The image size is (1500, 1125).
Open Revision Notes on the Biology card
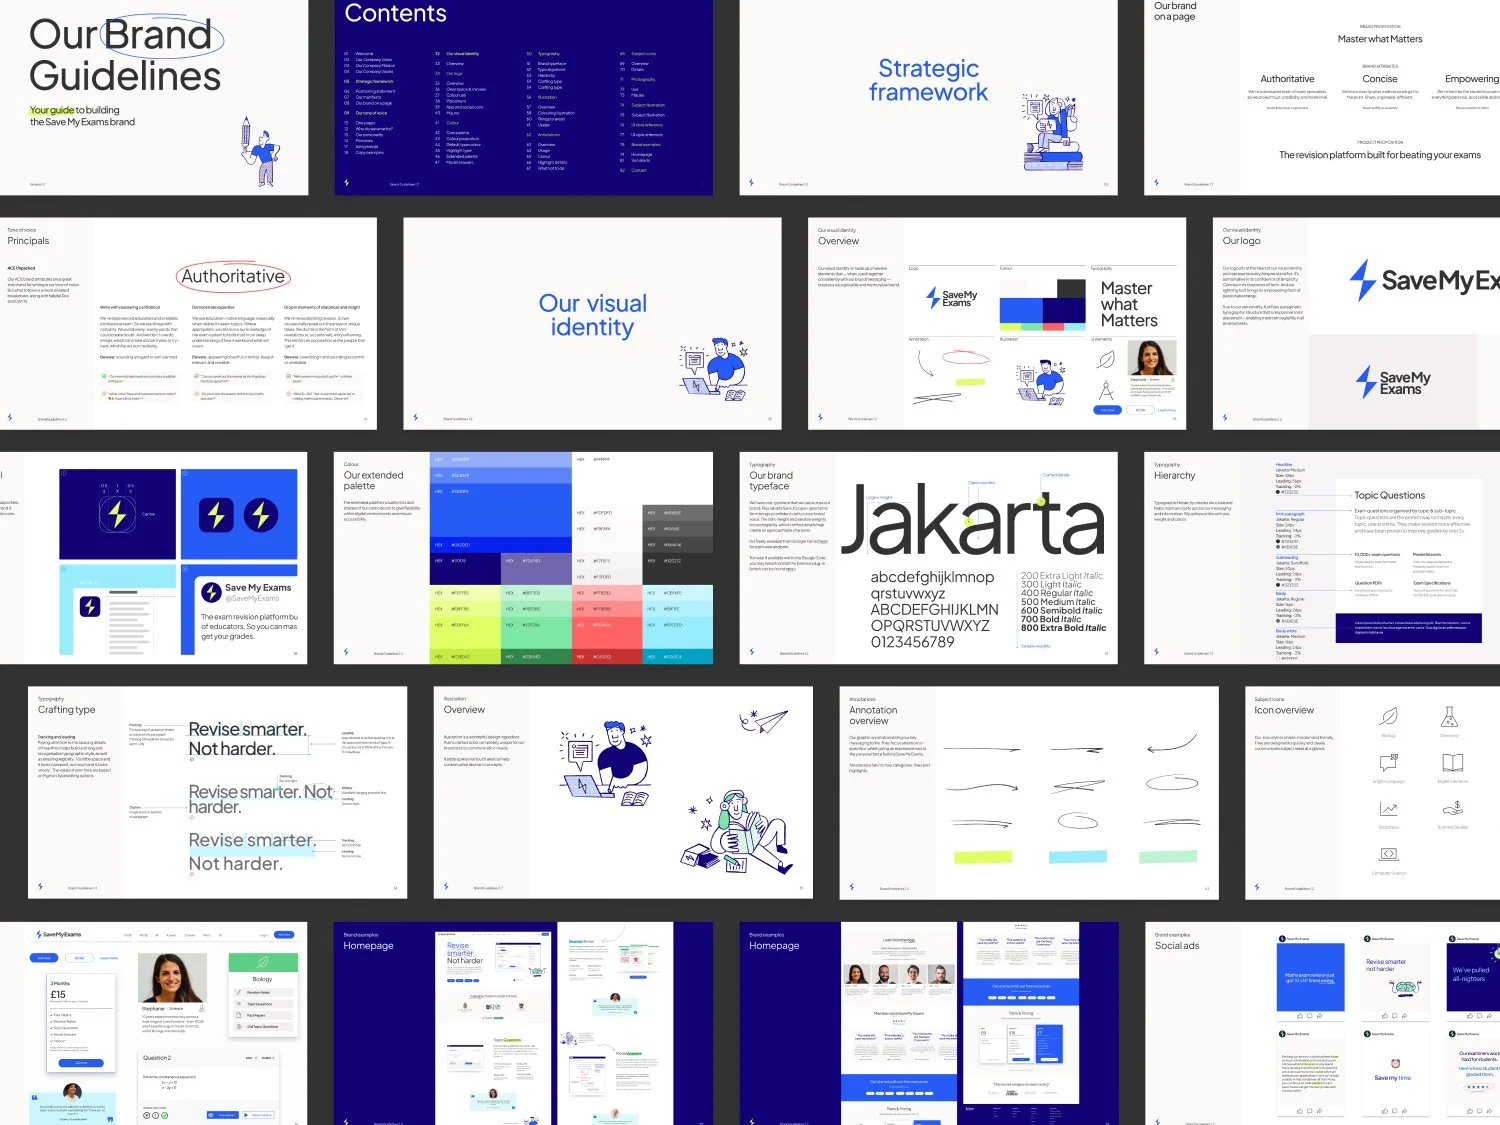(x=263, y=992)
